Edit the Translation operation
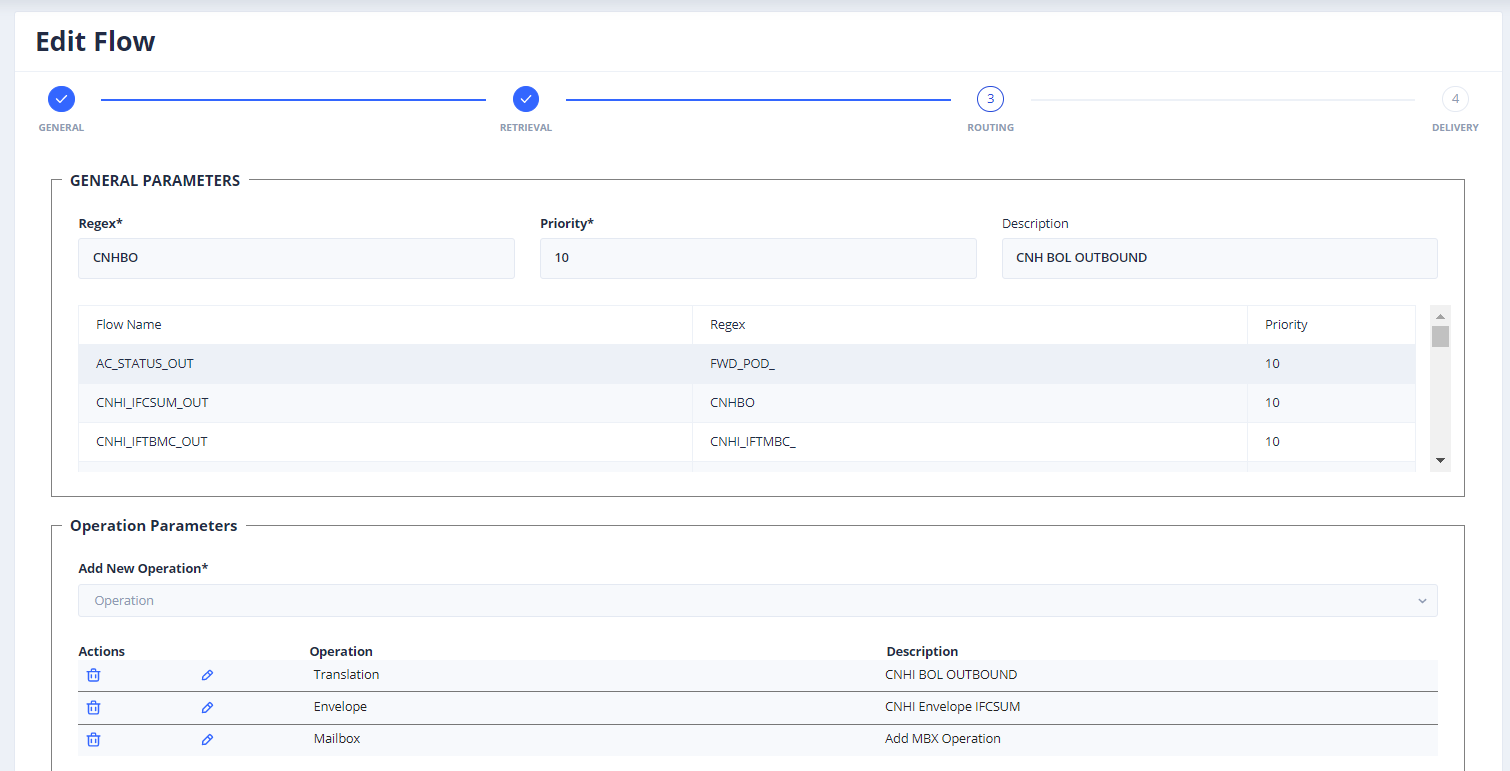The height and width of the screenshot is (771, 1510). pos(207,675)
